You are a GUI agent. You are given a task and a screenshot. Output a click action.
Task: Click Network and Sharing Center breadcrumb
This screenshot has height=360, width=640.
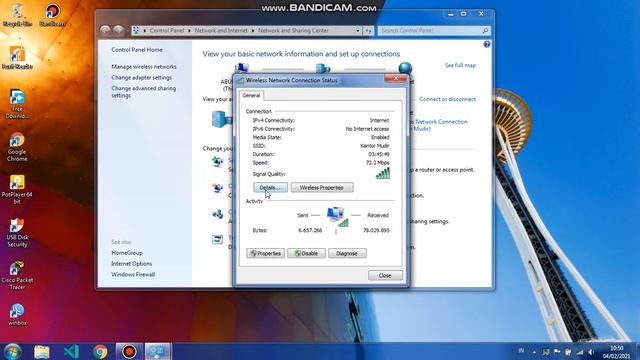coord(293,31)
